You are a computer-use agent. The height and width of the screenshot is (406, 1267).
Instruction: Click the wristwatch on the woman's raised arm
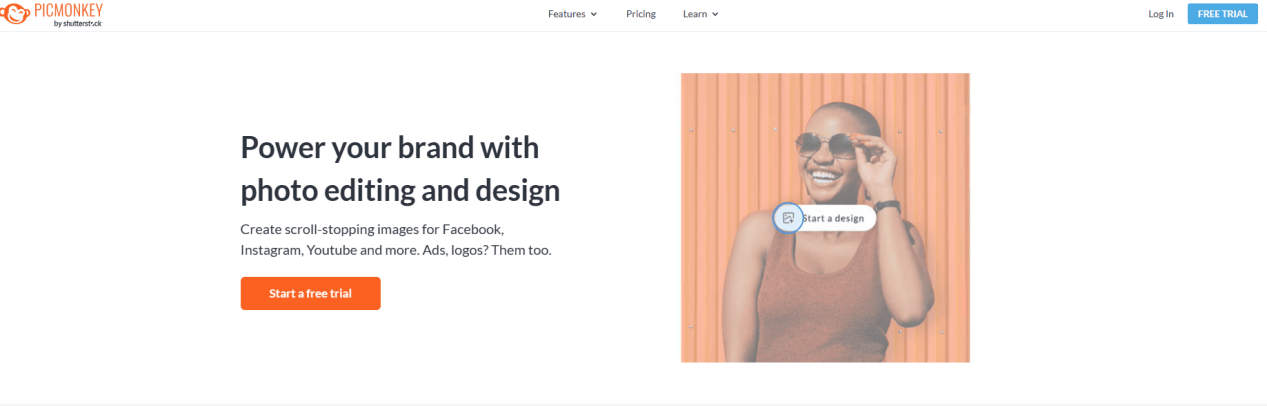(888, 207)
